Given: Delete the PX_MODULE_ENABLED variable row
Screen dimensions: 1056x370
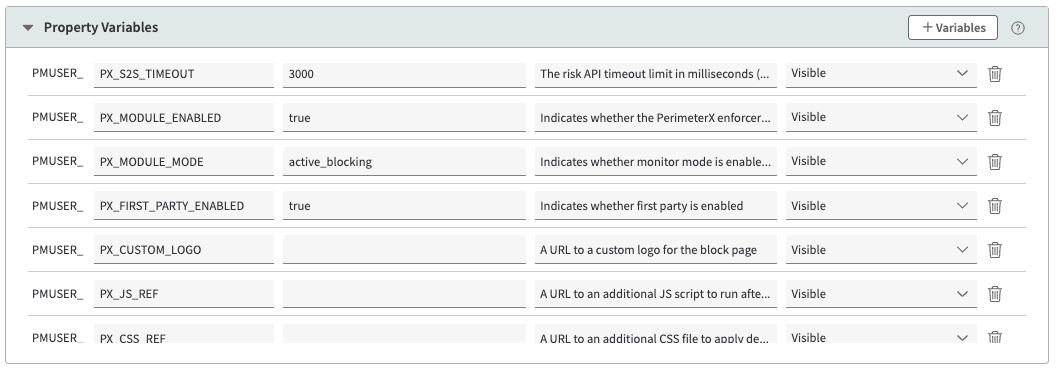Looking at the screenshot, I should (995, 118).
